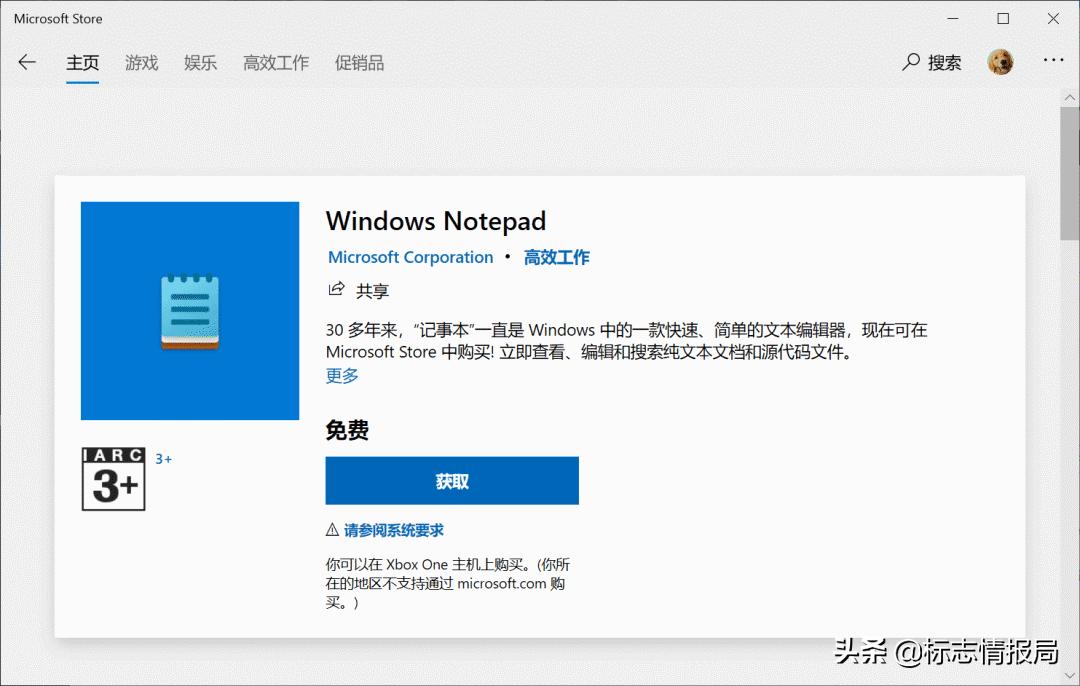This screenshot has width=1080, height=686.
Task: Click the 3+ rating link
Action: (163, 459)
